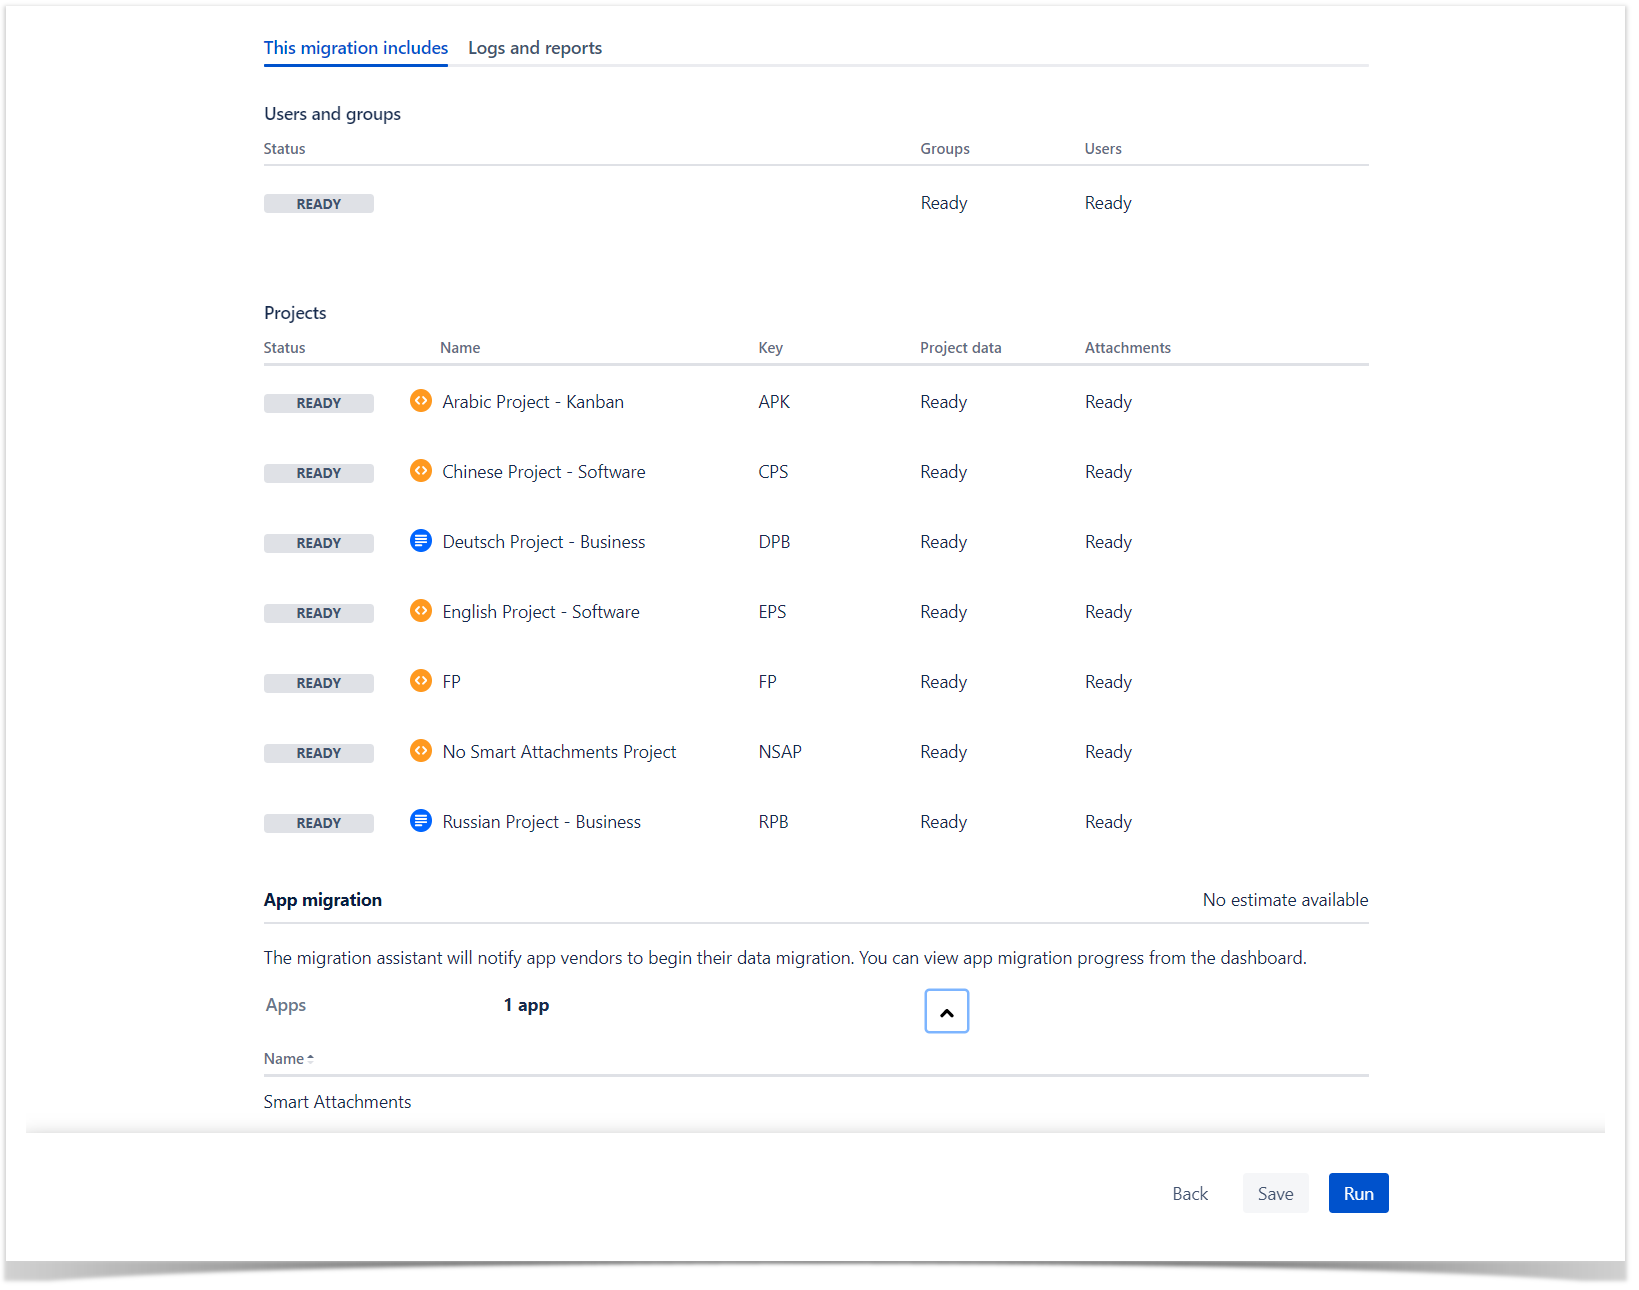Screen dimensions: 1639x1290
Task: Click the Users and groups READY status badge
Action: (318, 204)
